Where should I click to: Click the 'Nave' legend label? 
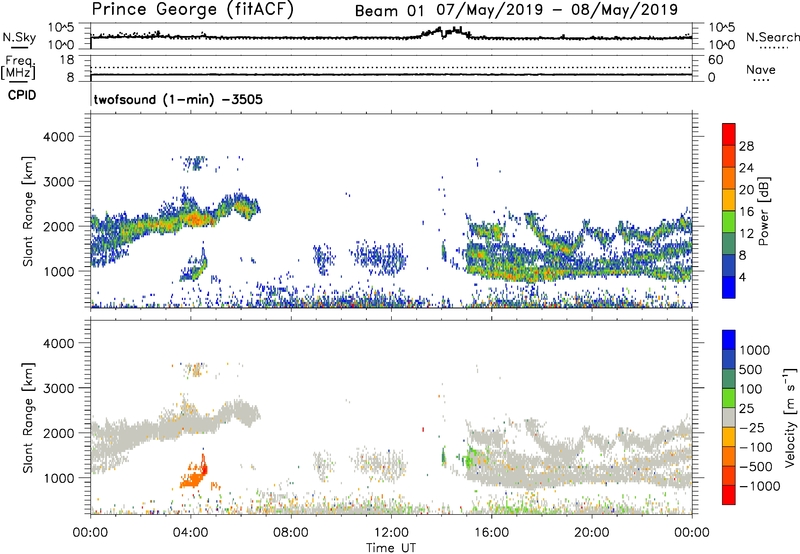(x=761, y=69)
